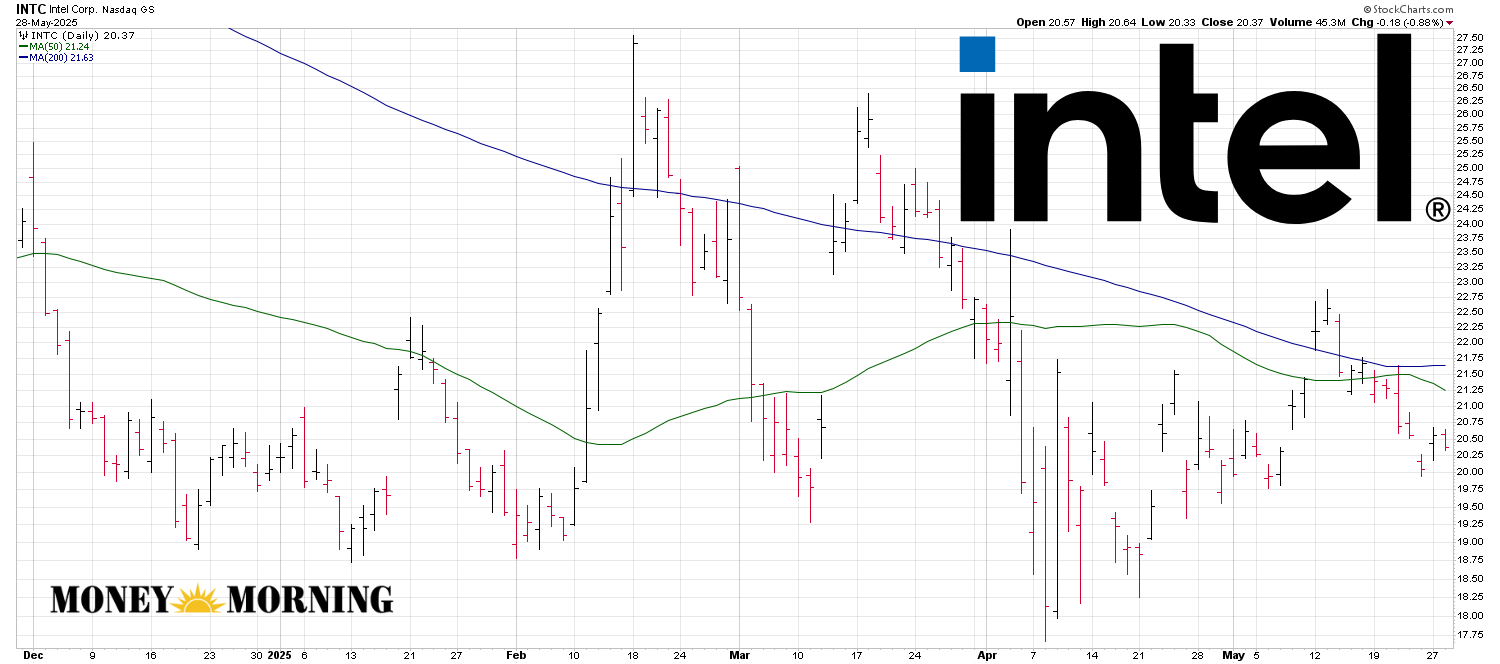Screen dimensions: 1500x664
Task: Click the blue square in the Intel logo
Action: [977, 54]
